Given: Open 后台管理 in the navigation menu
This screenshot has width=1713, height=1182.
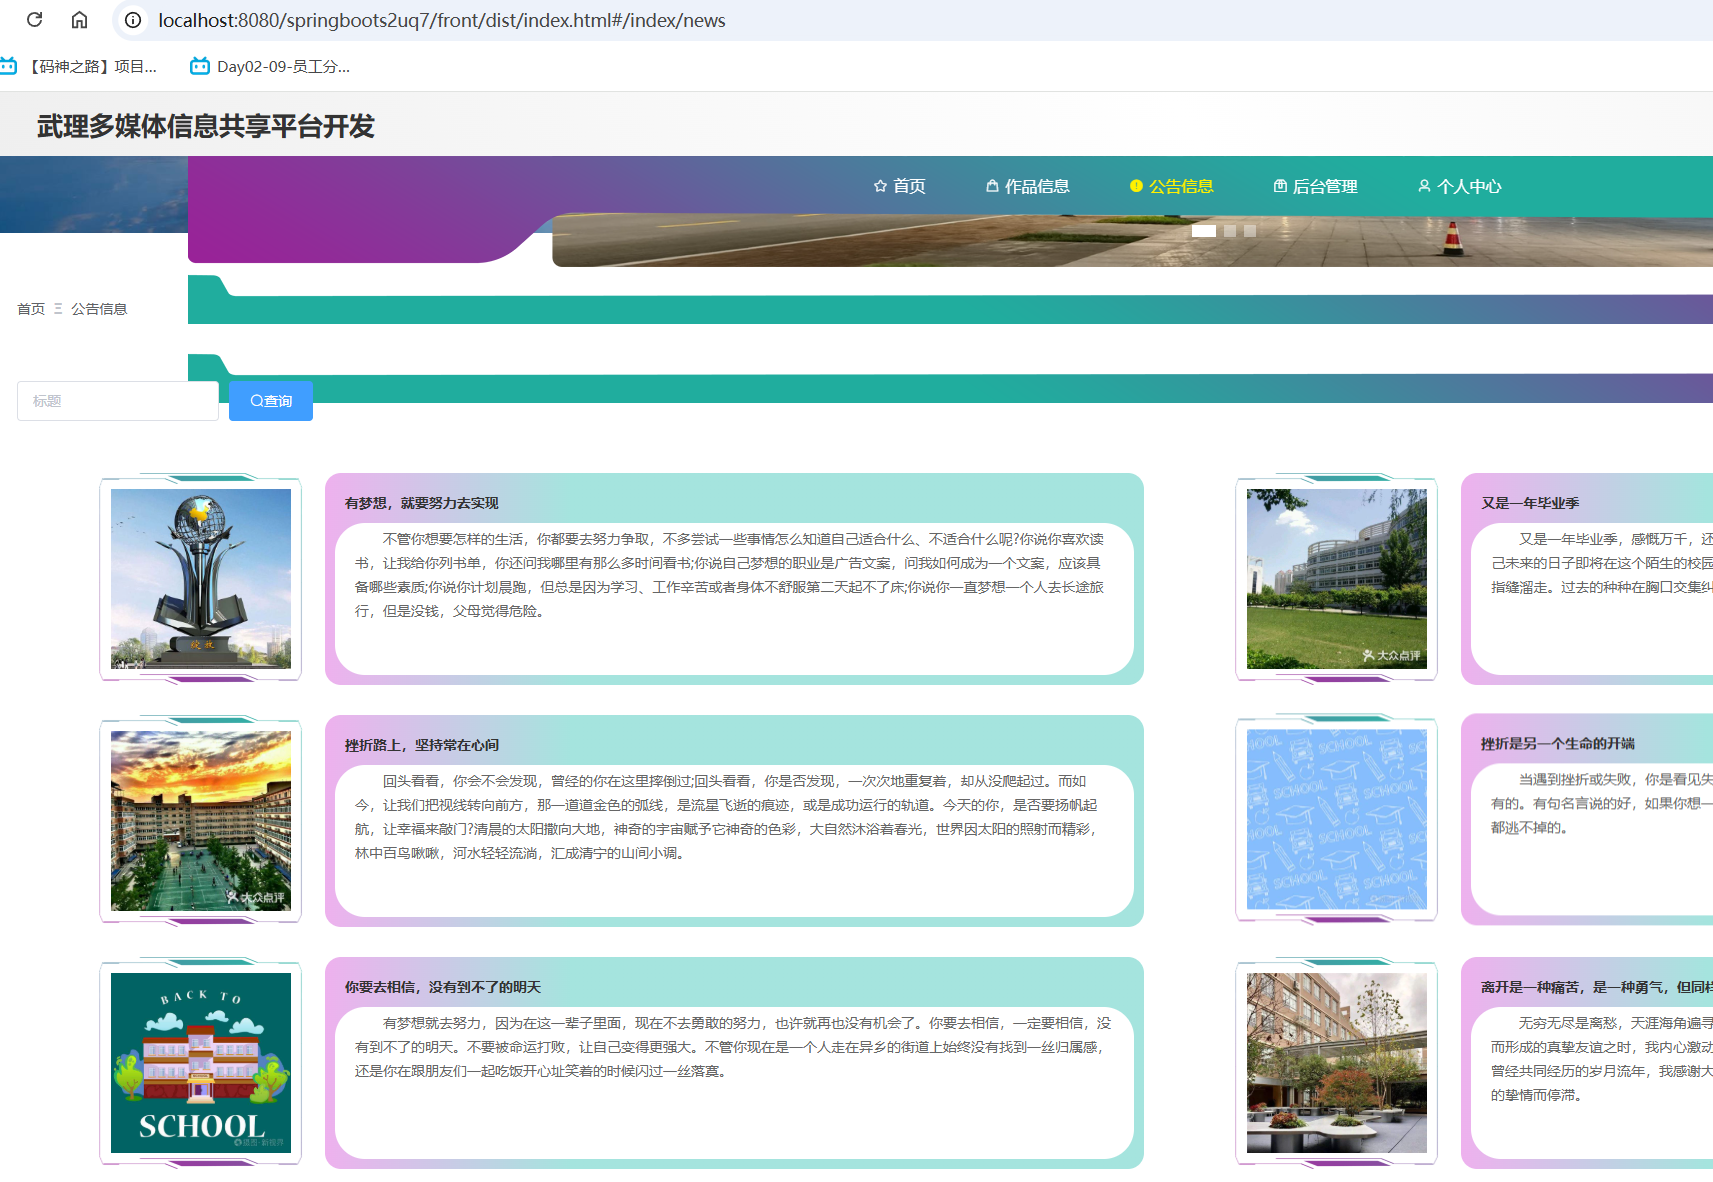Looking at the screenshot, I should 1316,186.
